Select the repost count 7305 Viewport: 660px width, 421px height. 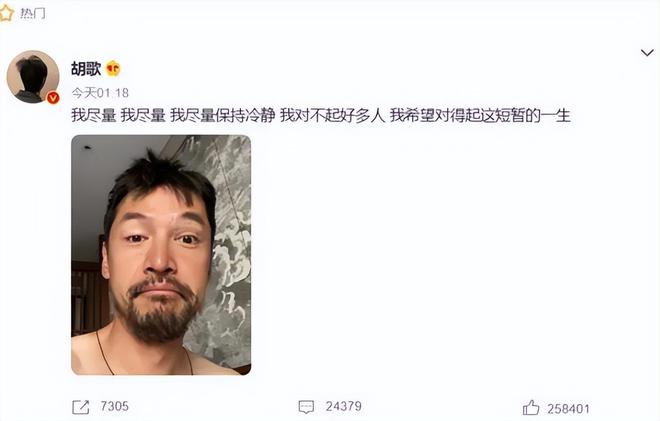coord(114,407)
